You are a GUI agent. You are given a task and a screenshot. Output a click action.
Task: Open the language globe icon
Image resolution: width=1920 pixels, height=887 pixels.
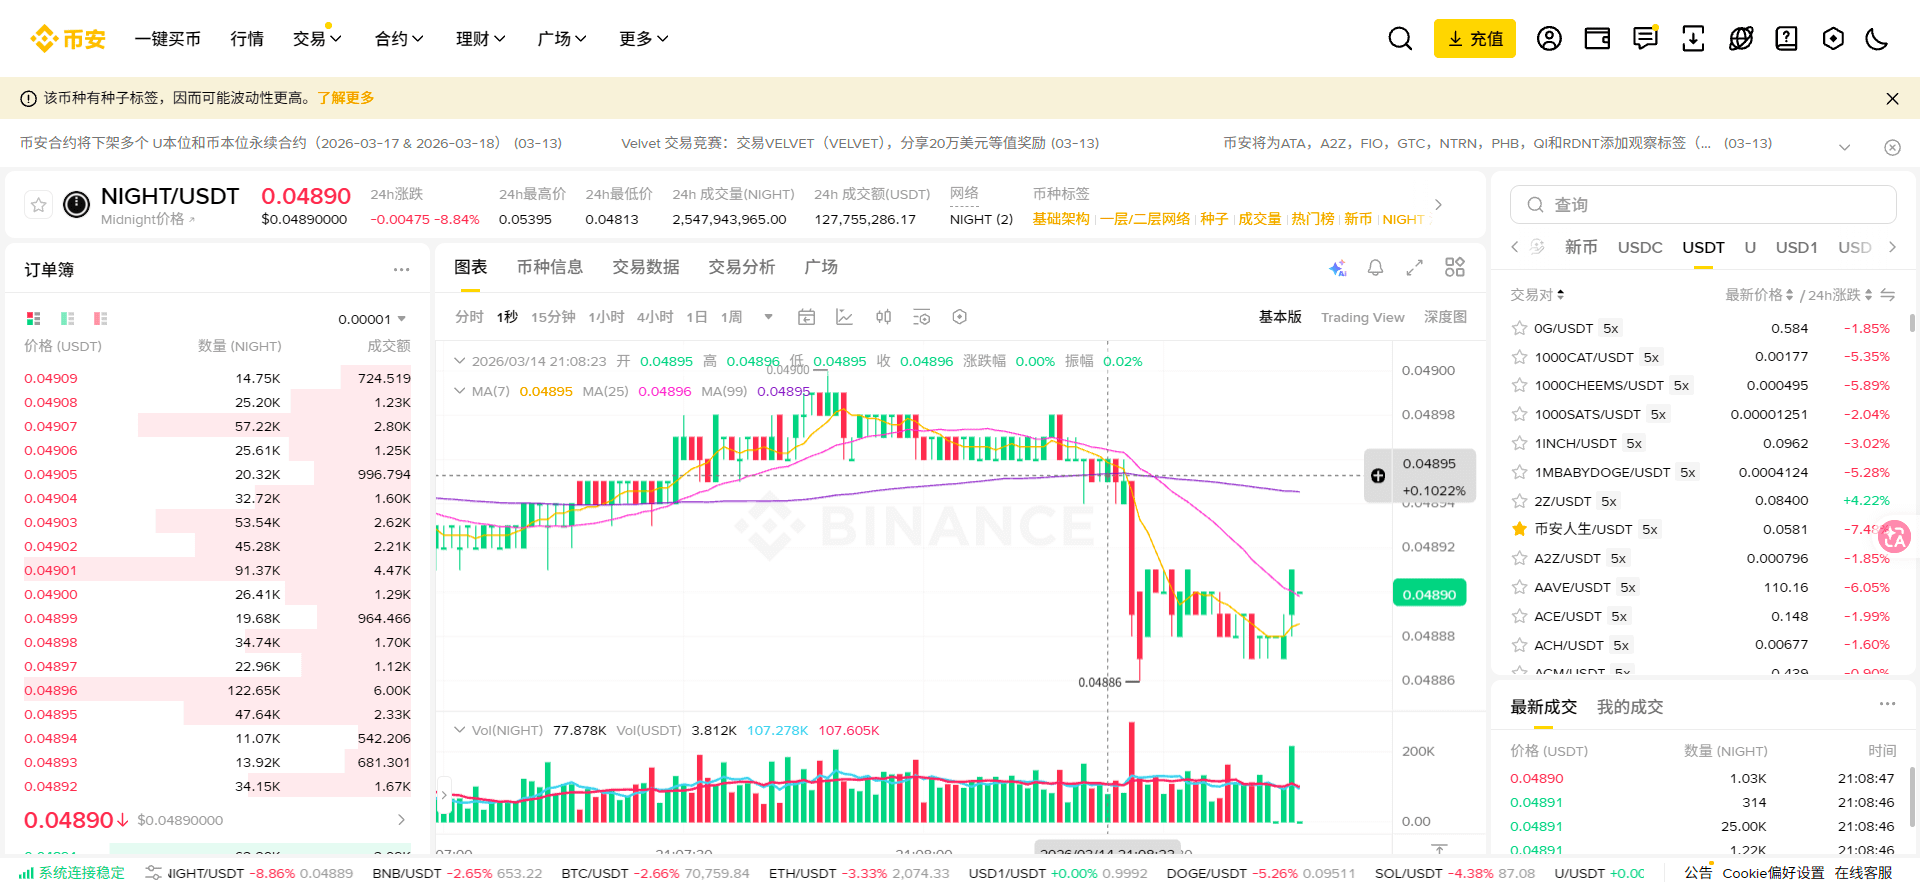click(x=1741, y=39)
